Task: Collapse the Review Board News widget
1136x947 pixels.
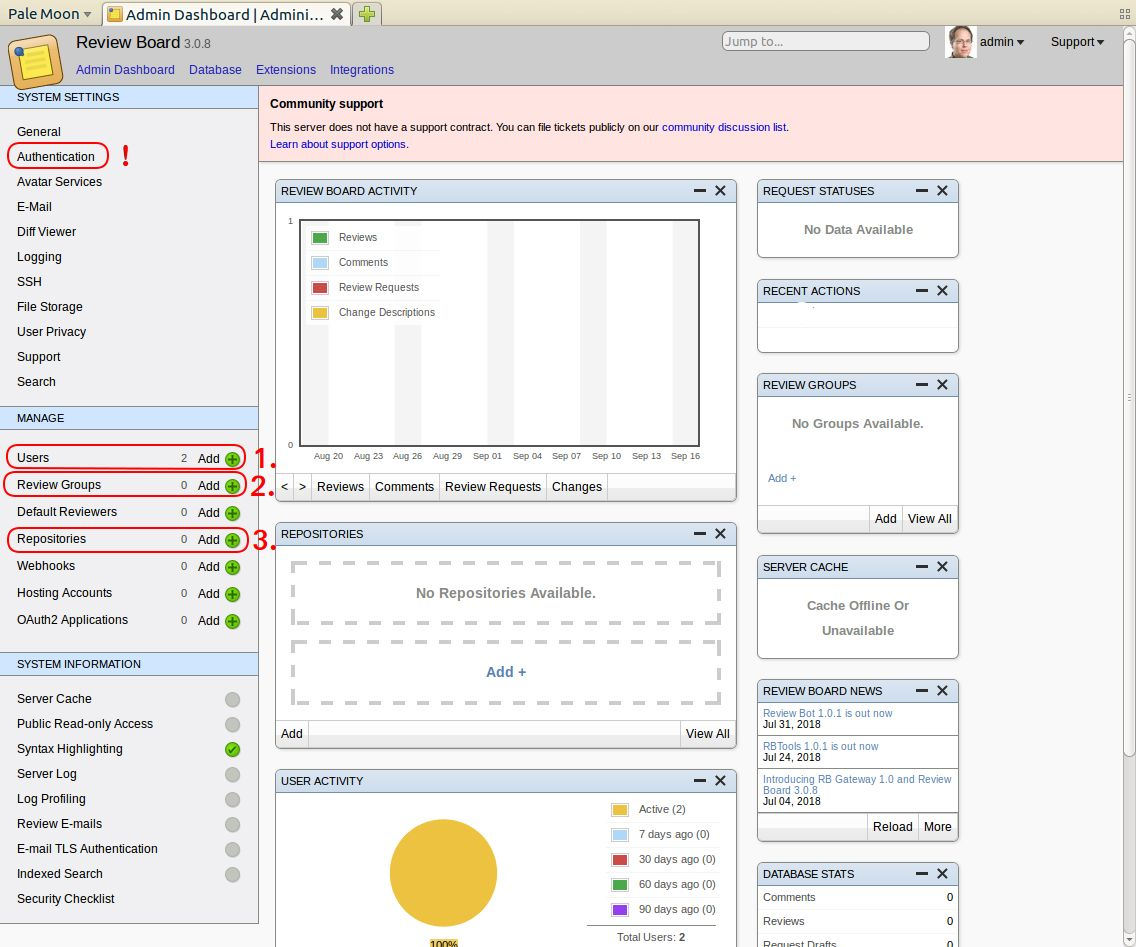Action: pyautogui.click(x=922, y=691)
